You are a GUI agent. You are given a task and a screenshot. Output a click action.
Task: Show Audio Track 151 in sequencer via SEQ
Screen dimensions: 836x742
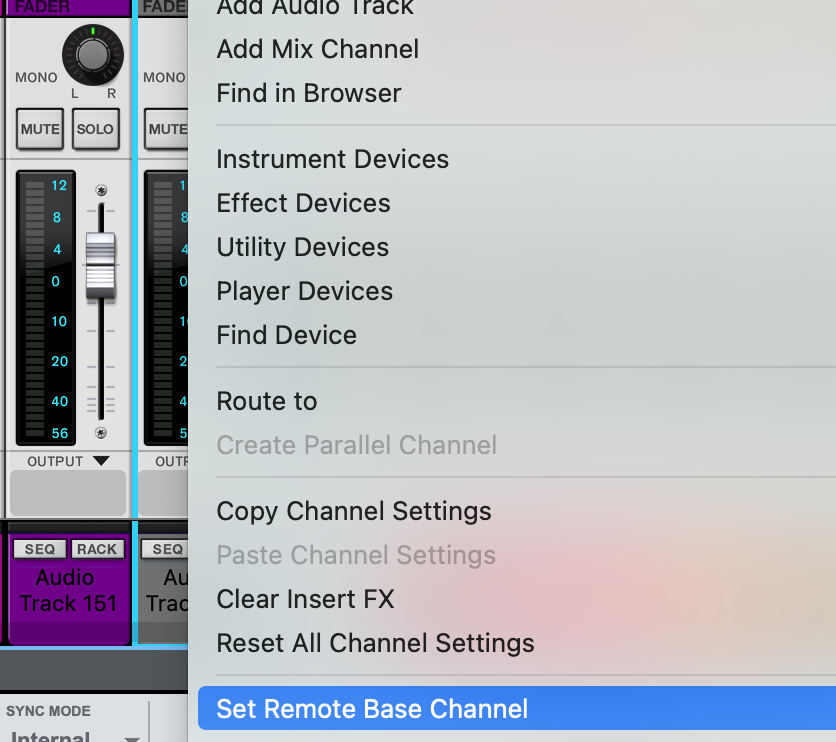tap(40, 549)
